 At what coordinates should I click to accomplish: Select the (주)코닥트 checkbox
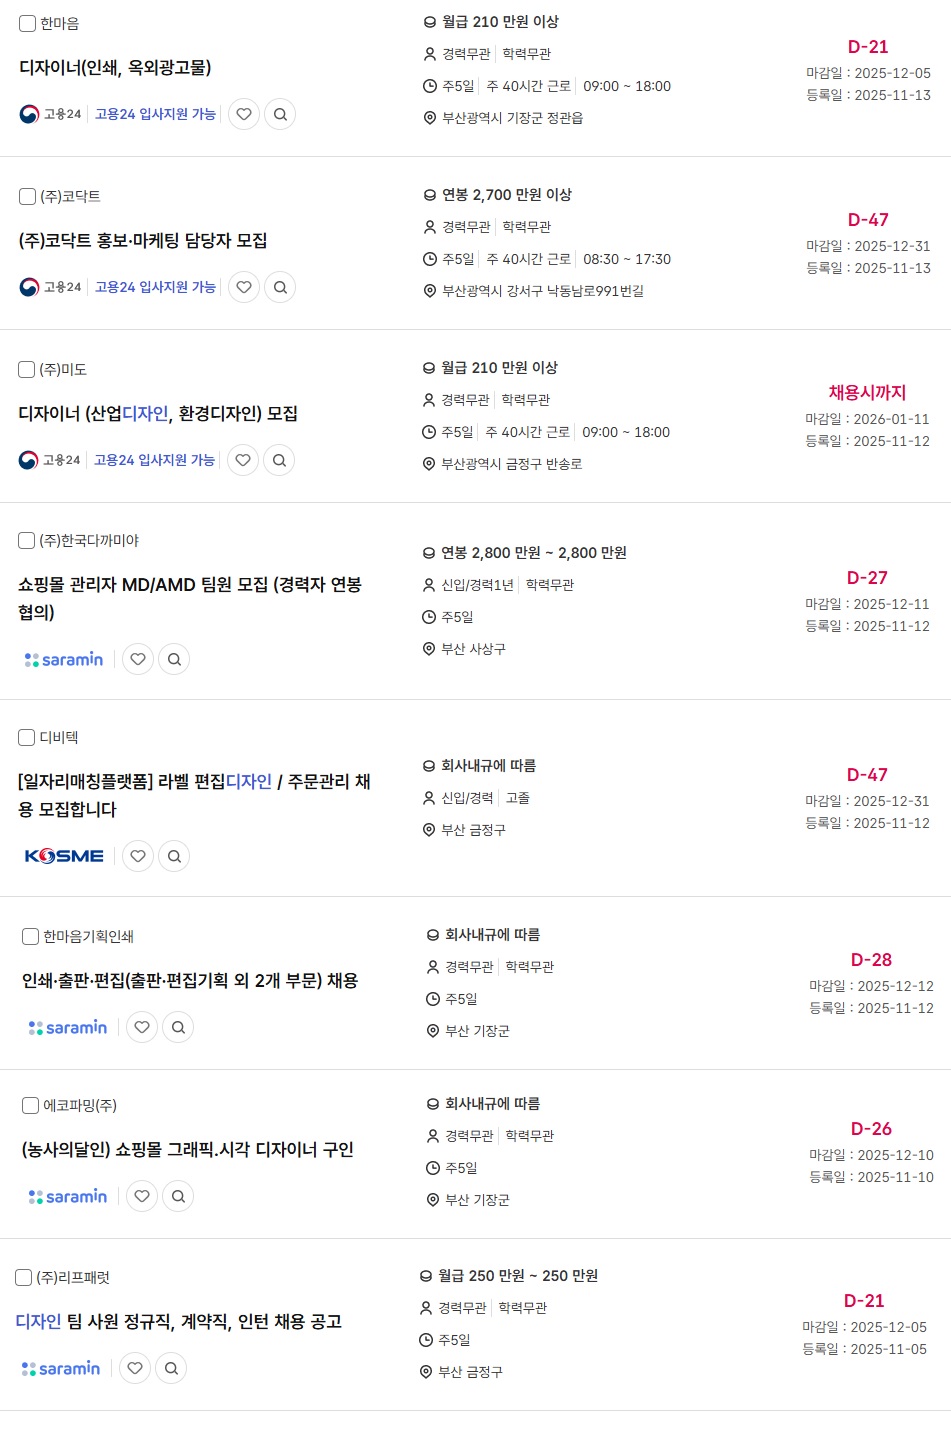click(28, 196)
